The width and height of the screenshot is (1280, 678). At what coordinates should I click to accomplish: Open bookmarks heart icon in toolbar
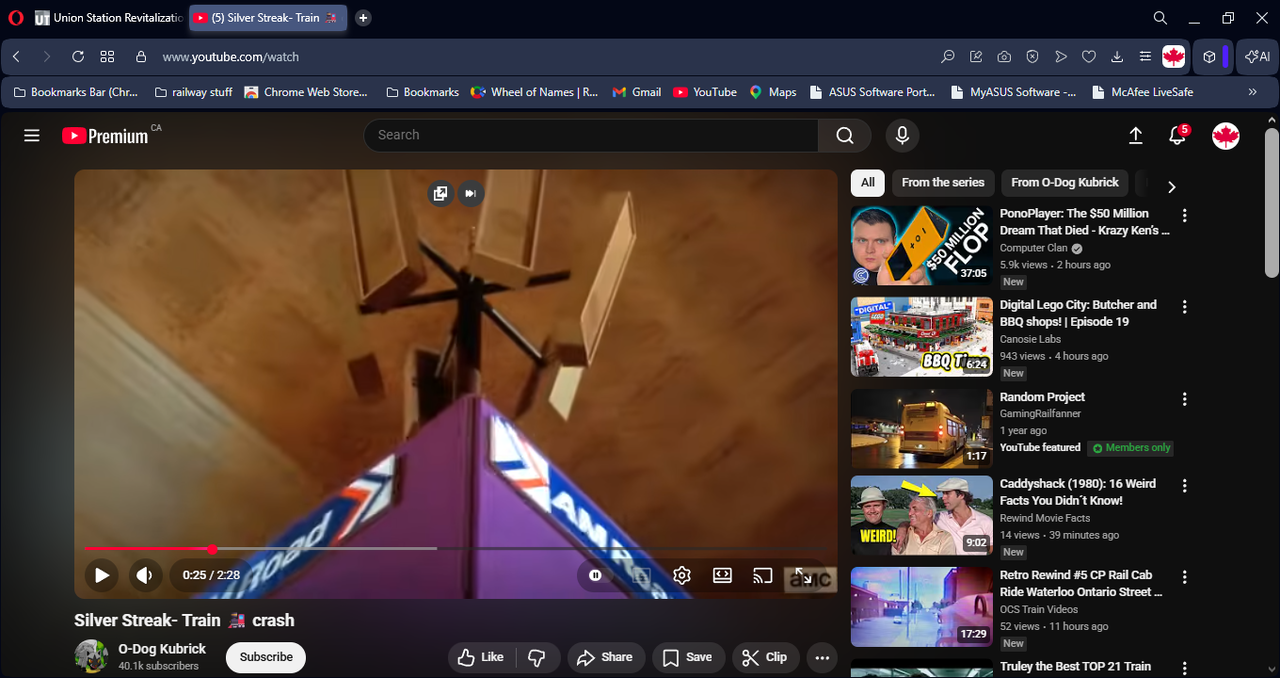[1089, 57]
